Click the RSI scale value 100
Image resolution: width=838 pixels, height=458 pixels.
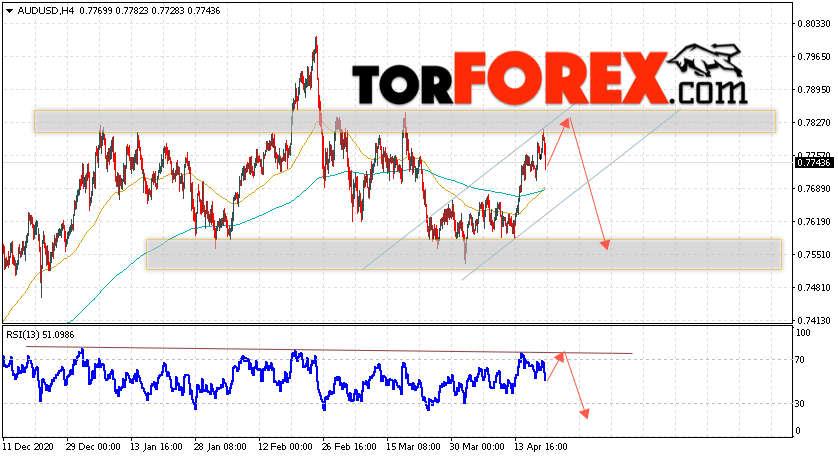(x=803, y=333)
